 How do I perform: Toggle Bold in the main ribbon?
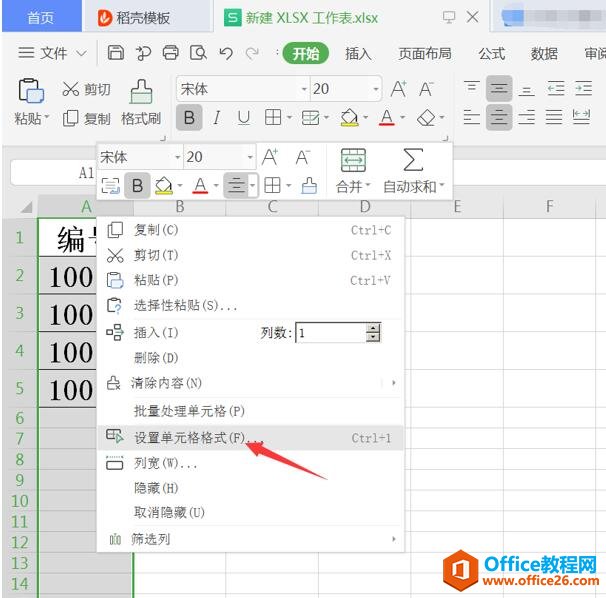(188, 118)
